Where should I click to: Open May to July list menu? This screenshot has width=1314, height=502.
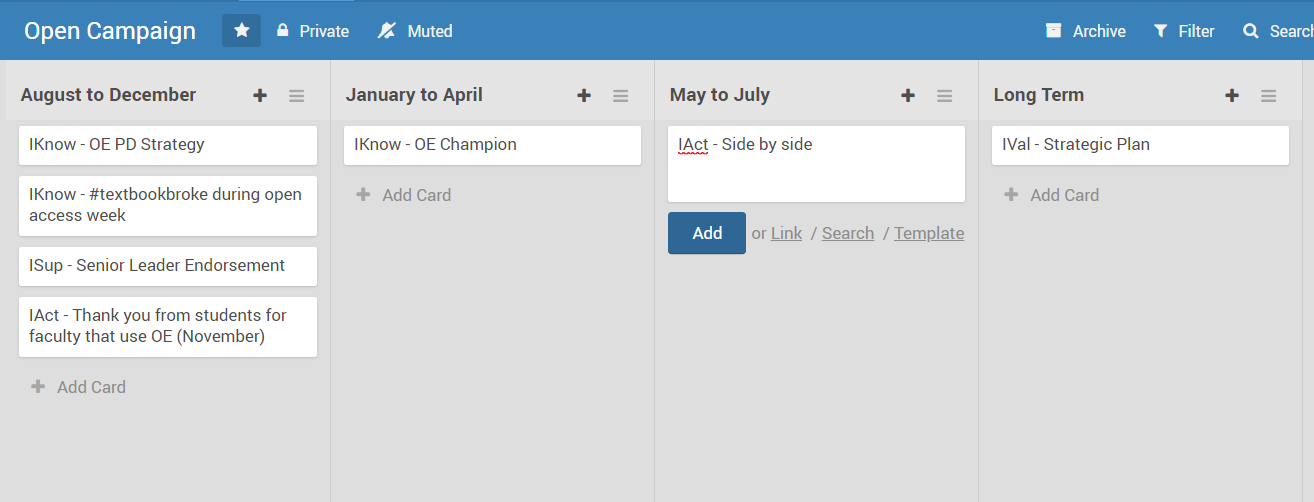coord(944,96)
